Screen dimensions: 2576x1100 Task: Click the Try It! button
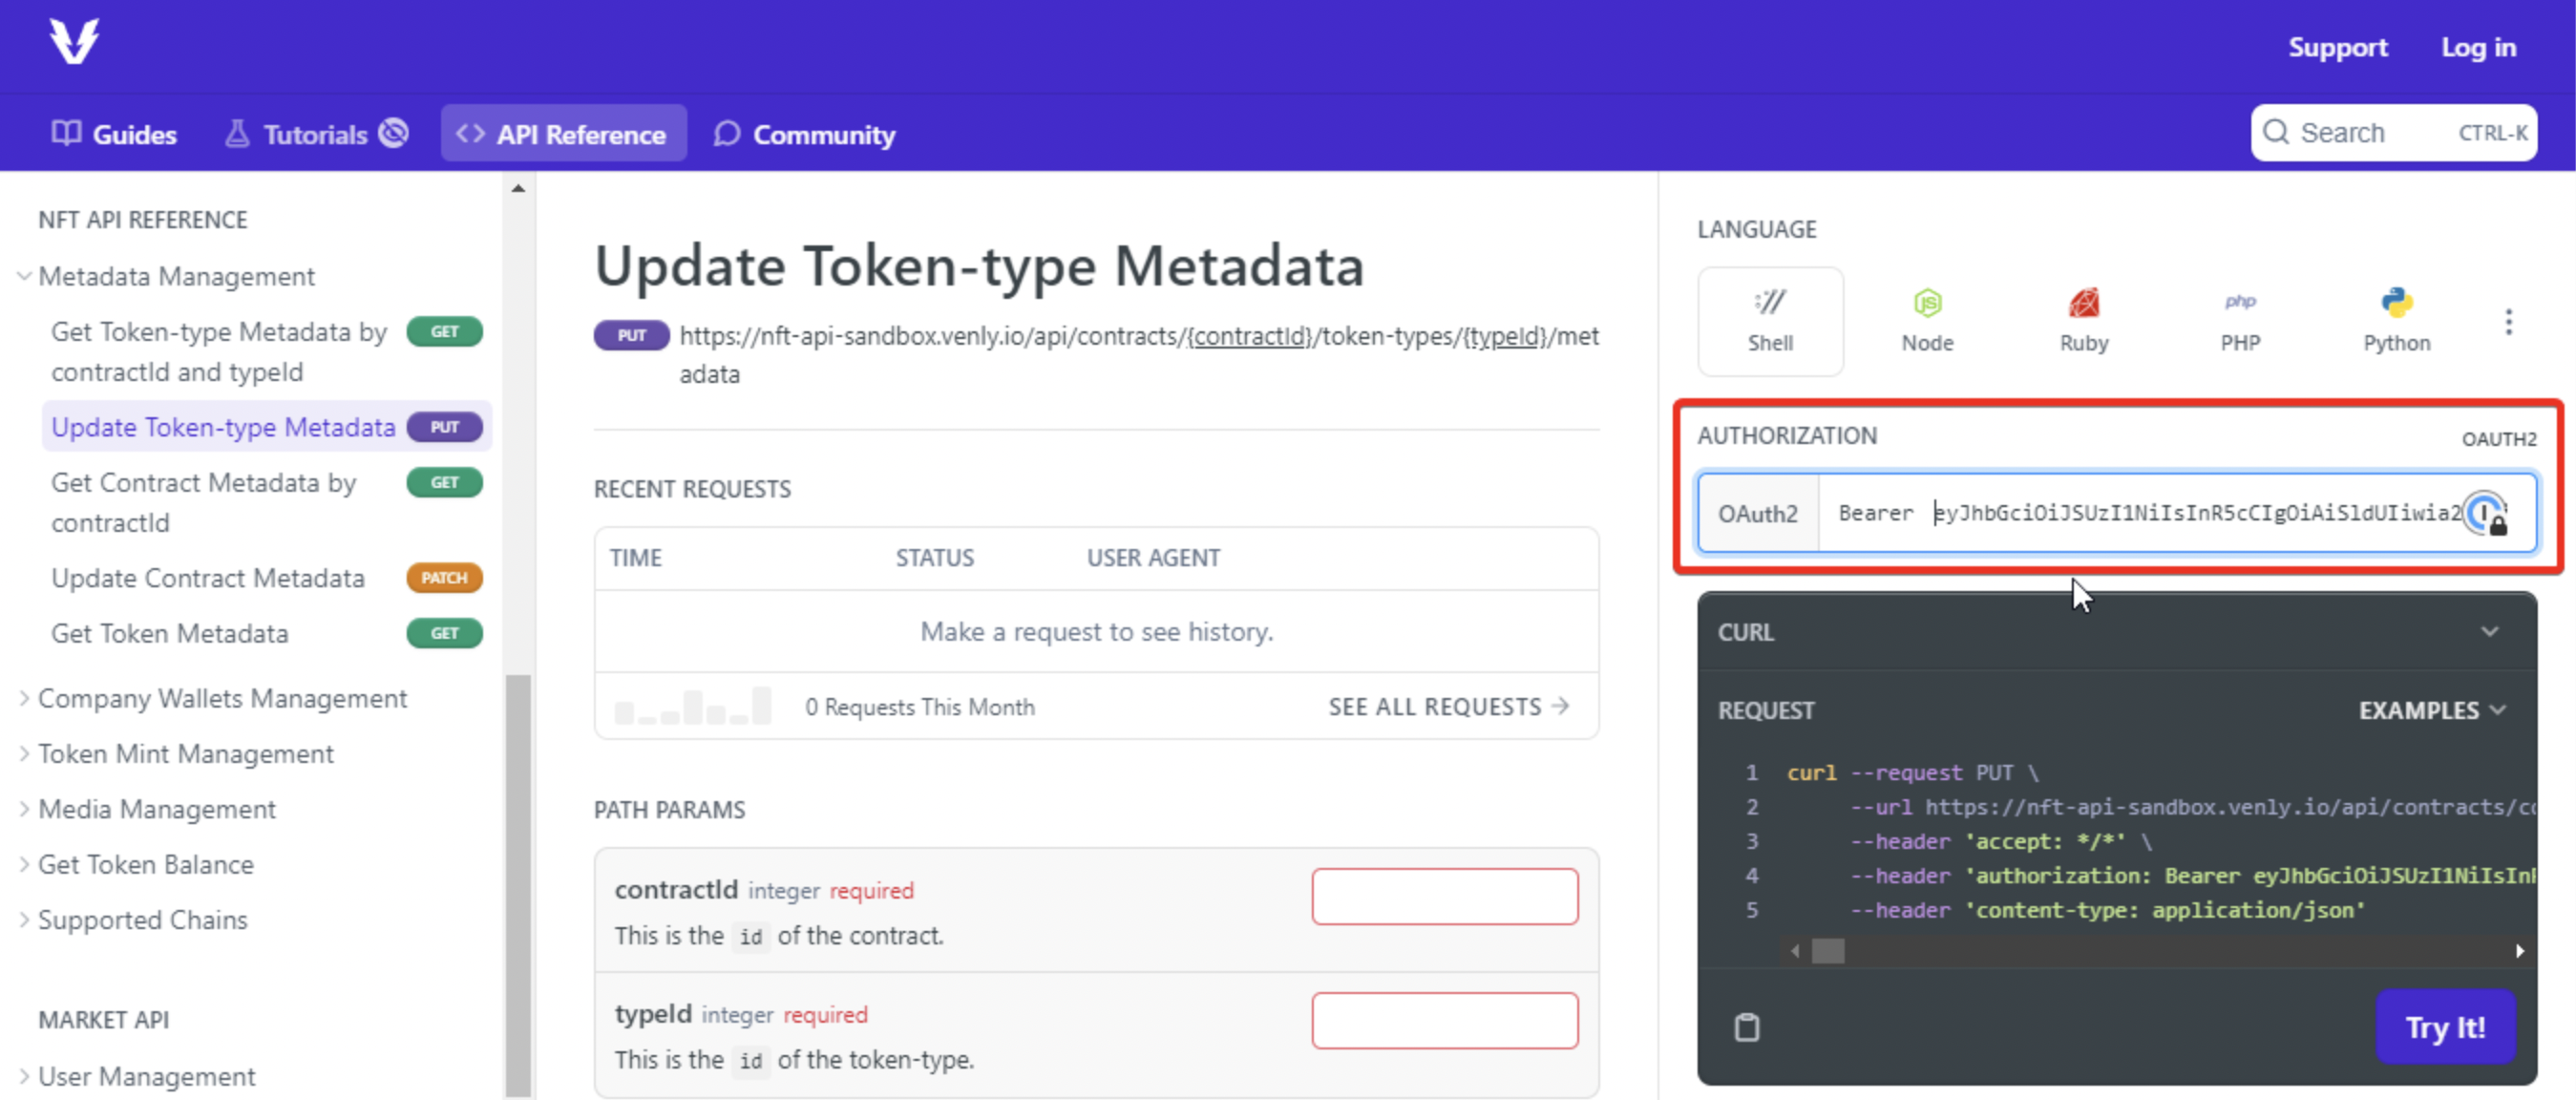pyautogui.click(x=2445, y=1027)
